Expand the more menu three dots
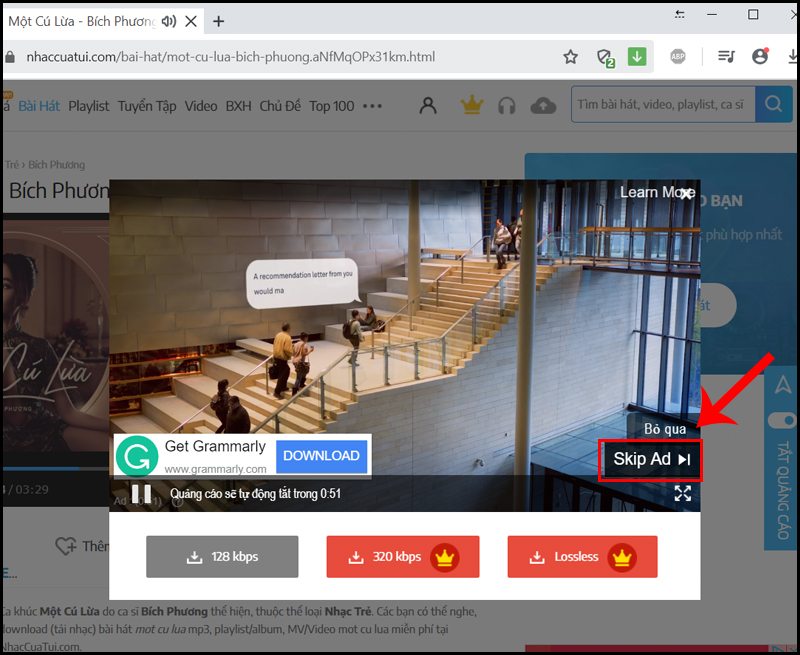Image resolution: width=800 pixels, height=655 pixels. point(372,106)
